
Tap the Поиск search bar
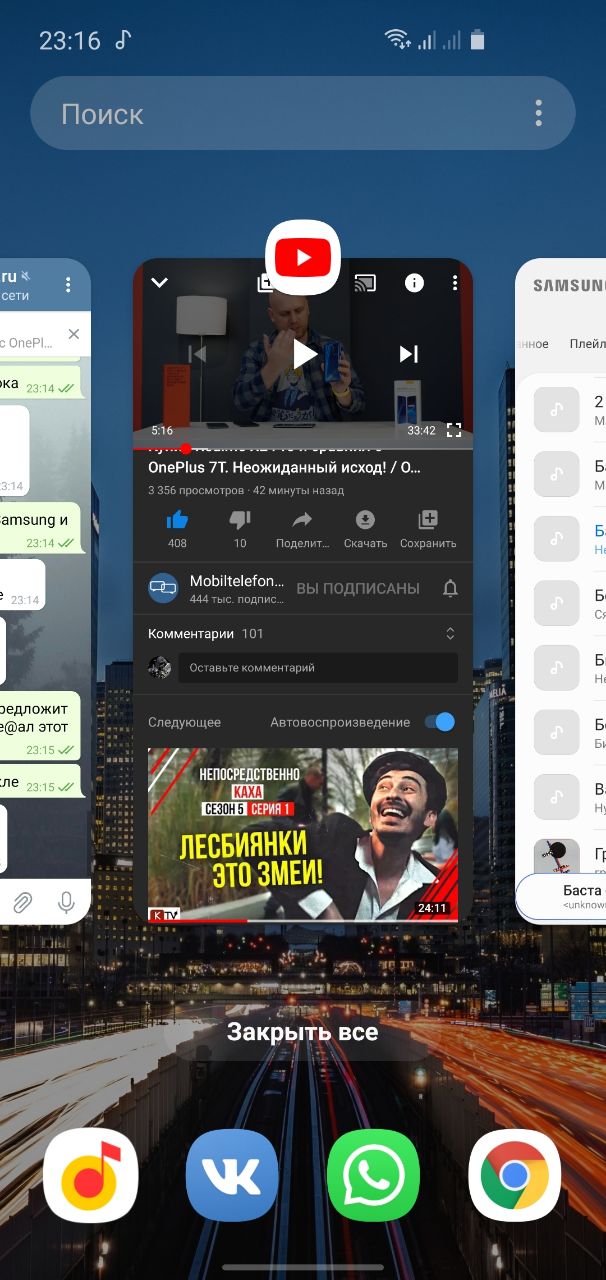303,114
